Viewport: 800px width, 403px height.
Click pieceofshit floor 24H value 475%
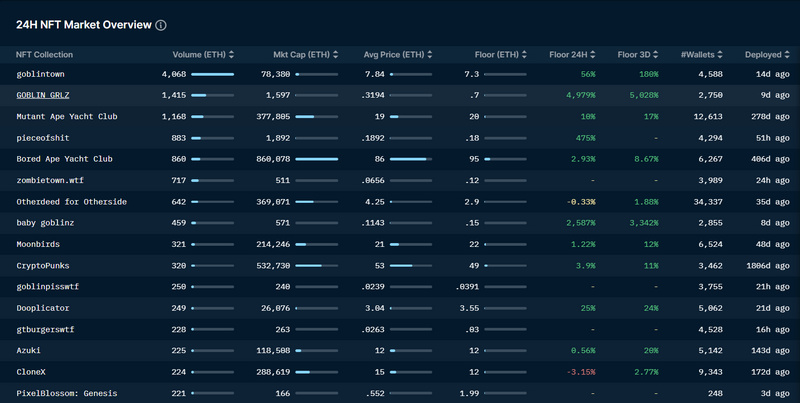coord(585,138)
